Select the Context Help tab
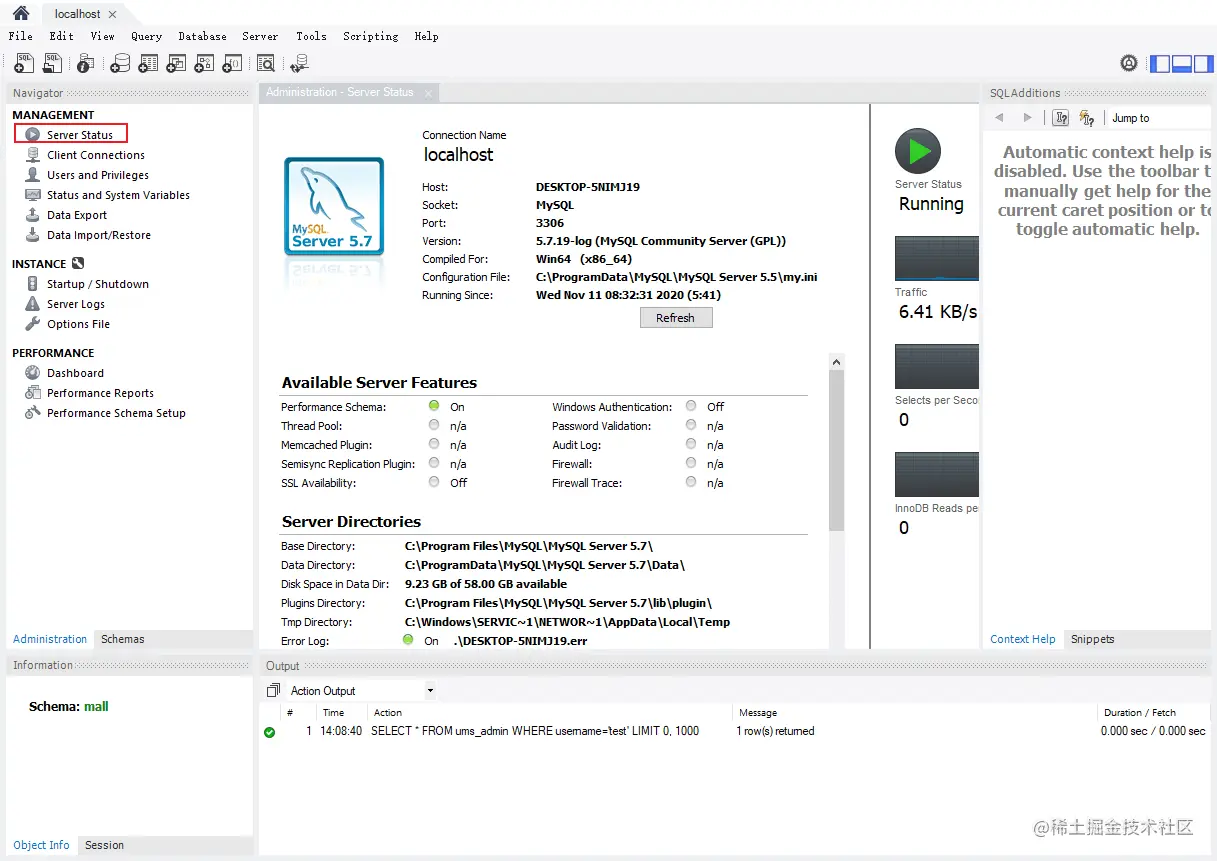Viewport: 1217px width, 861px height. [x=1023, y=639]
